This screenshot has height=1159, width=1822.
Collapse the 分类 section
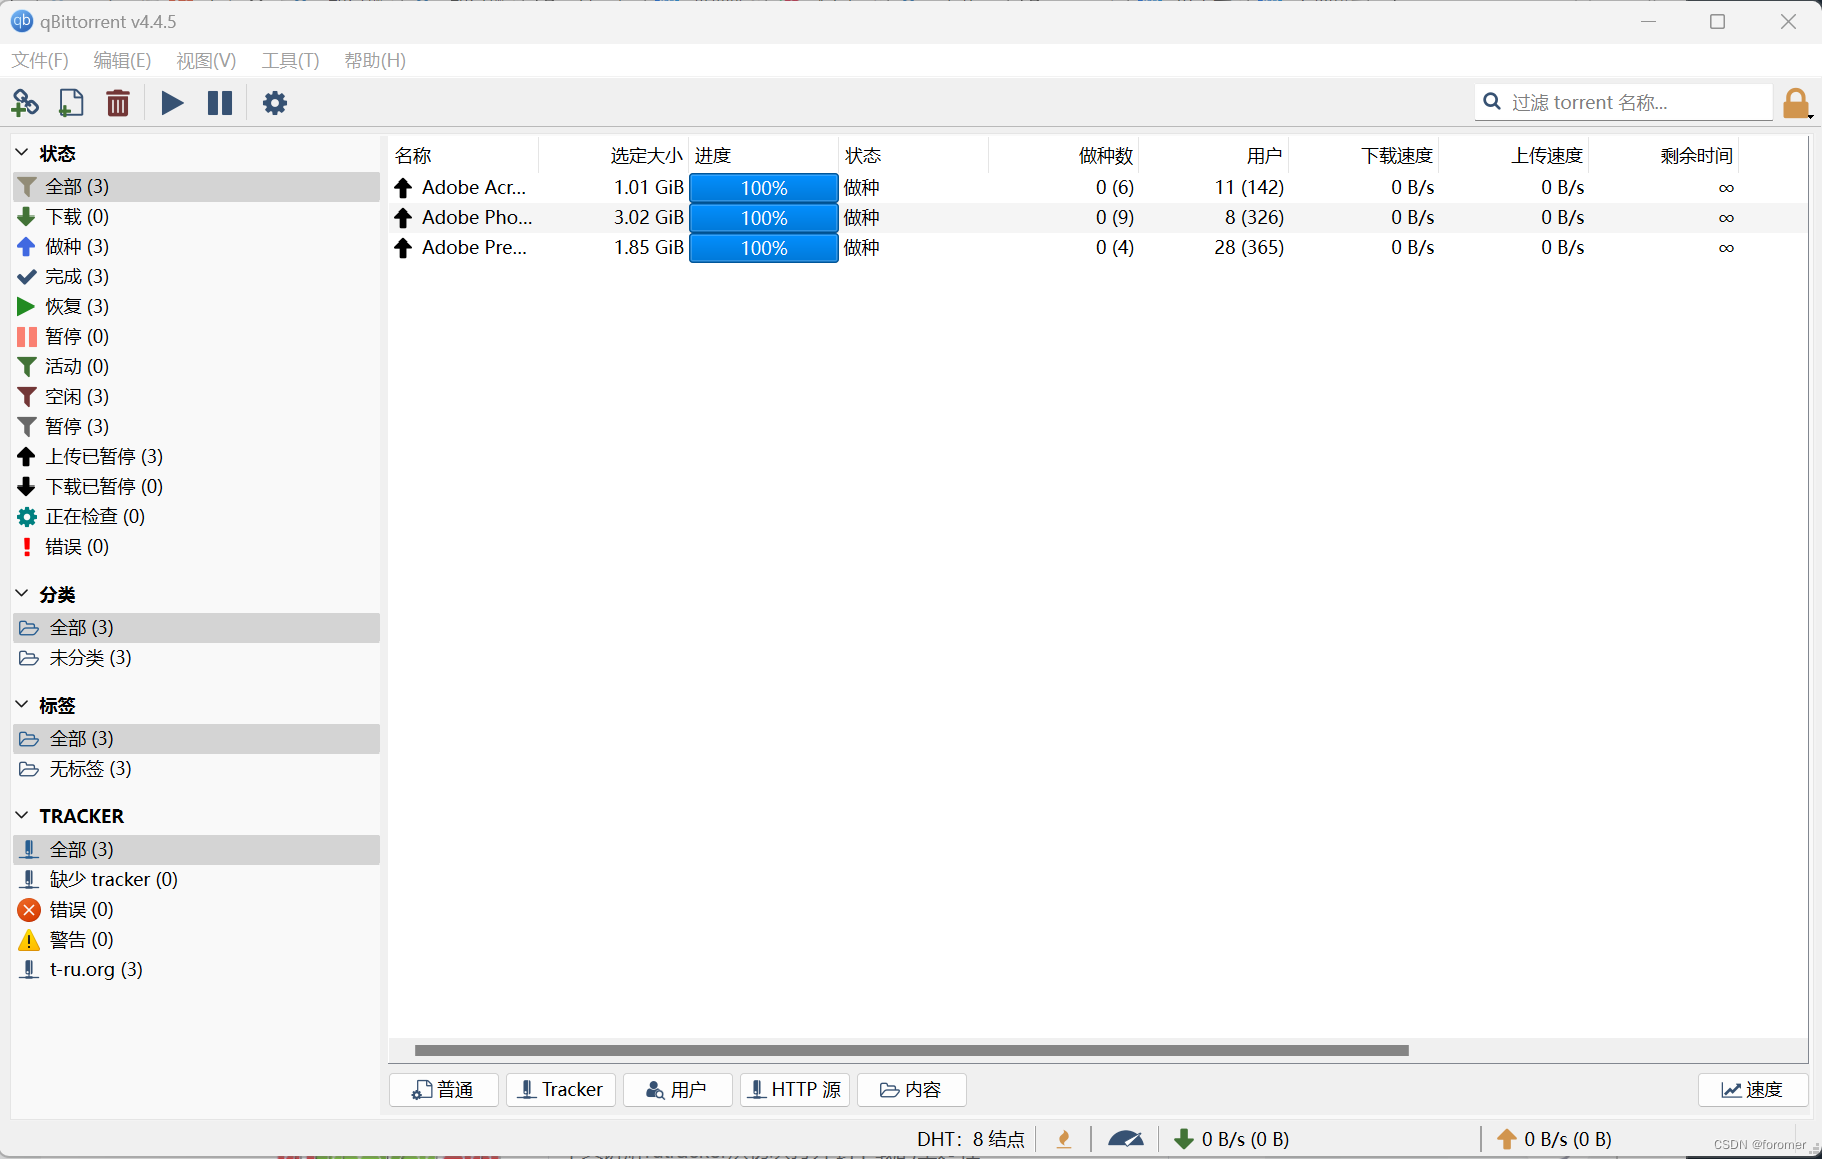coord(22,594)
